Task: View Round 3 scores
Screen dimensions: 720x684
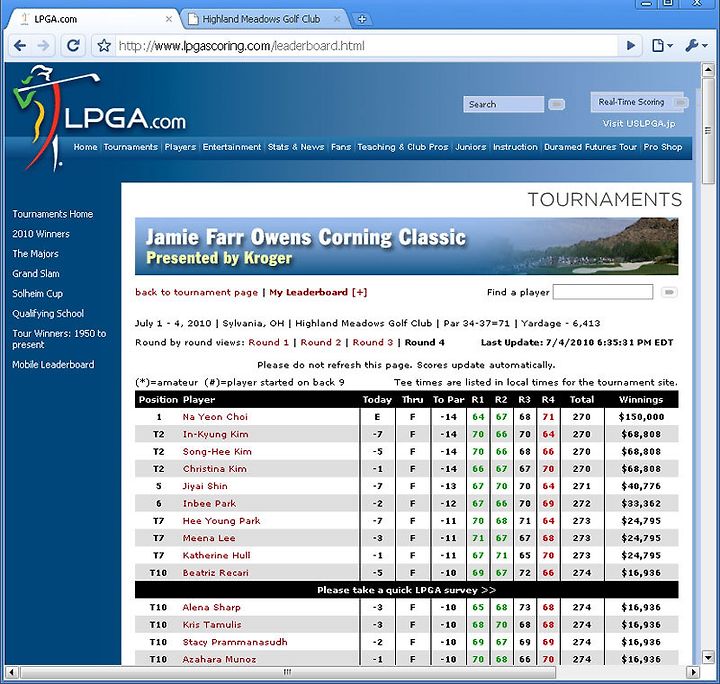Action: pyautogui.click(x=372, y=342)
